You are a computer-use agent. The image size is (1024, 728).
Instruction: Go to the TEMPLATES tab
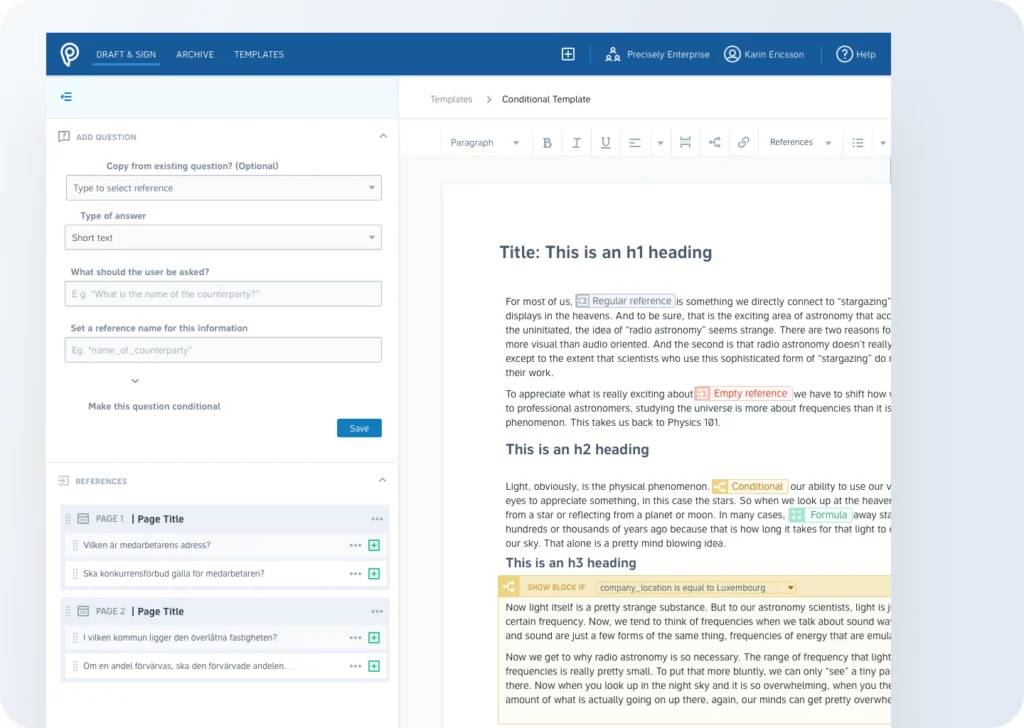259,54
